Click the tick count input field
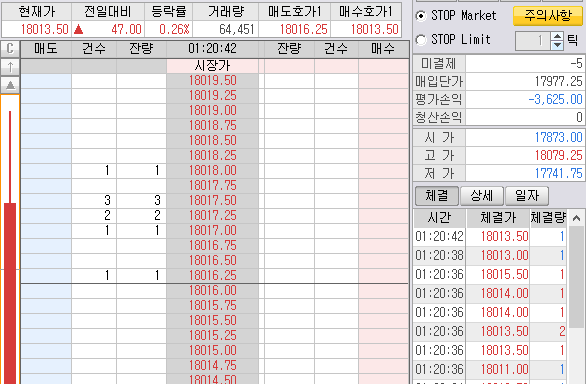586x384 pixels. point(533,41)
